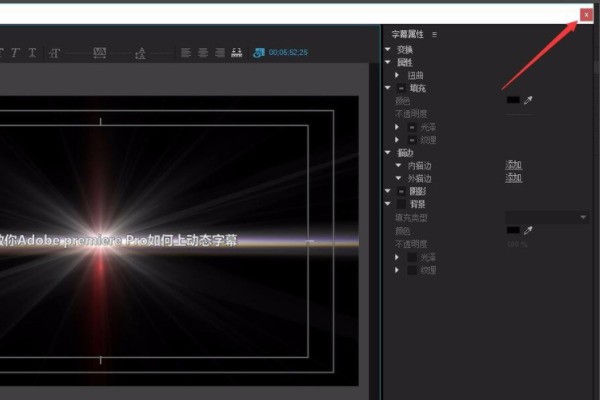Click 添加 next to 内描边
Viewport: 600px width, 400px height.
(x=514, y=164)
